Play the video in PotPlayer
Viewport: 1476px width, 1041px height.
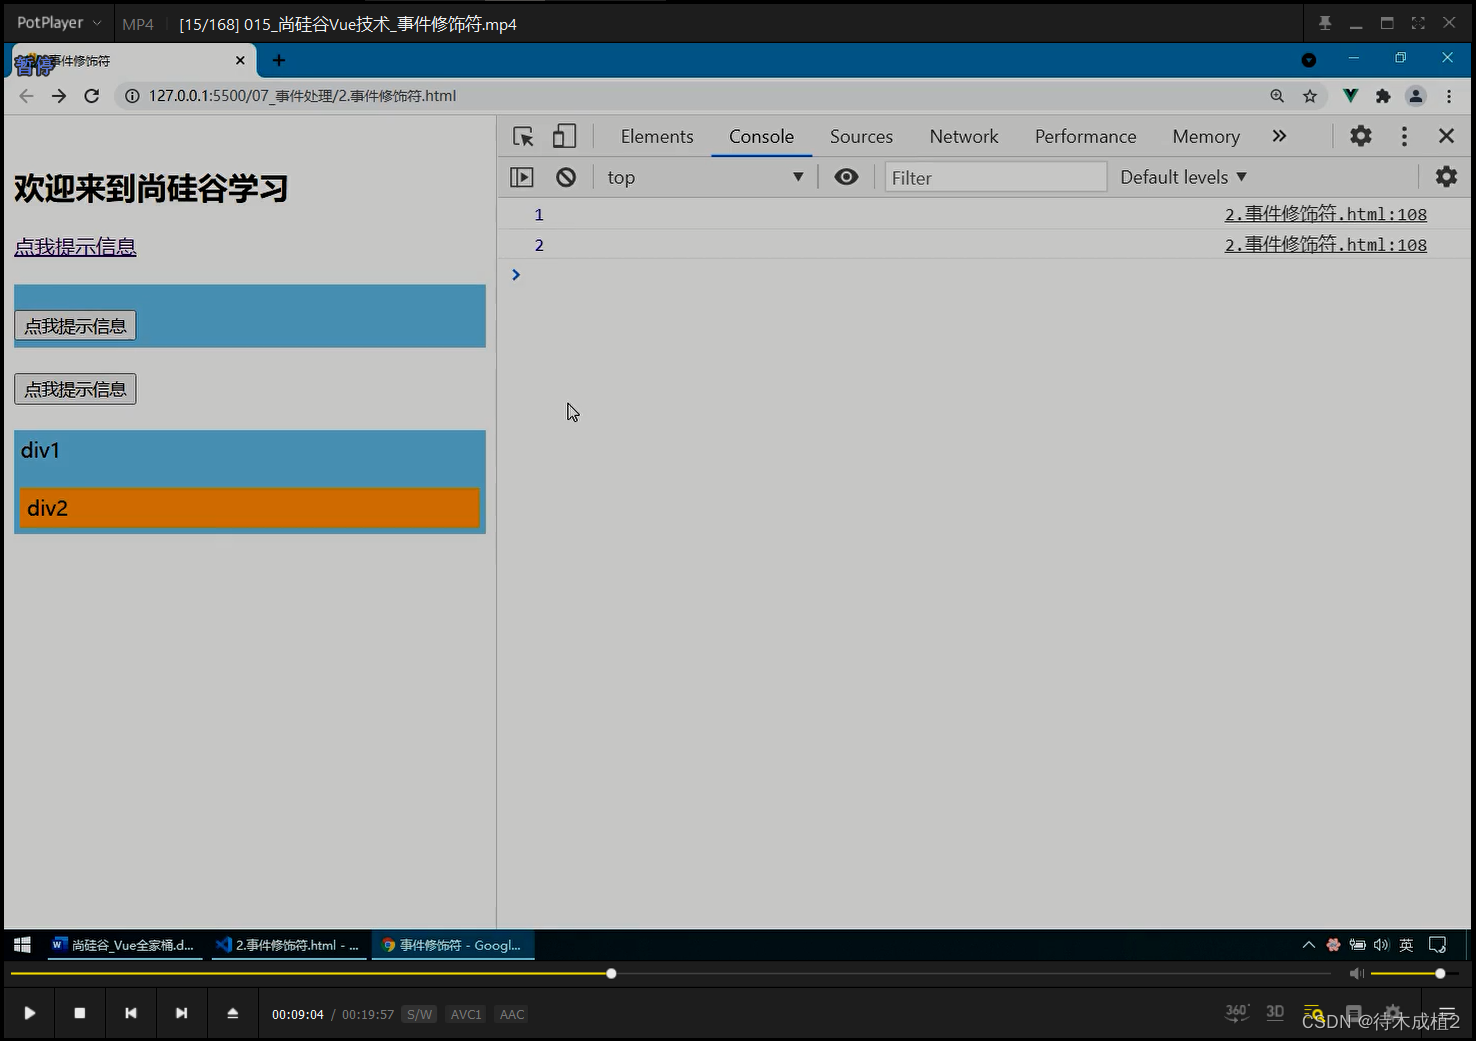pyautogui.click(x=29, y=1013)
